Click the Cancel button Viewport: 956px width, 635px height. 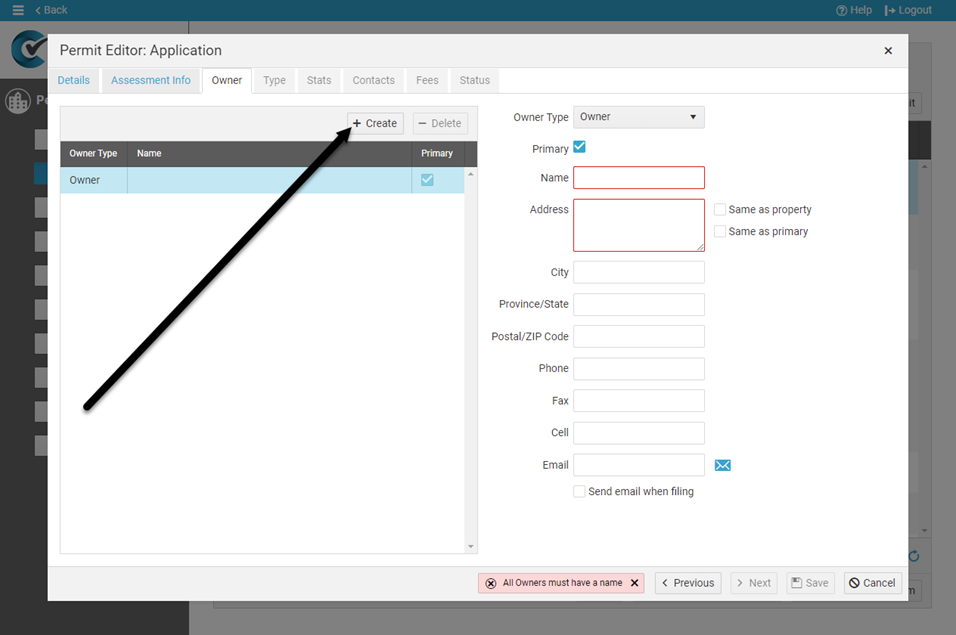point(872,583)
